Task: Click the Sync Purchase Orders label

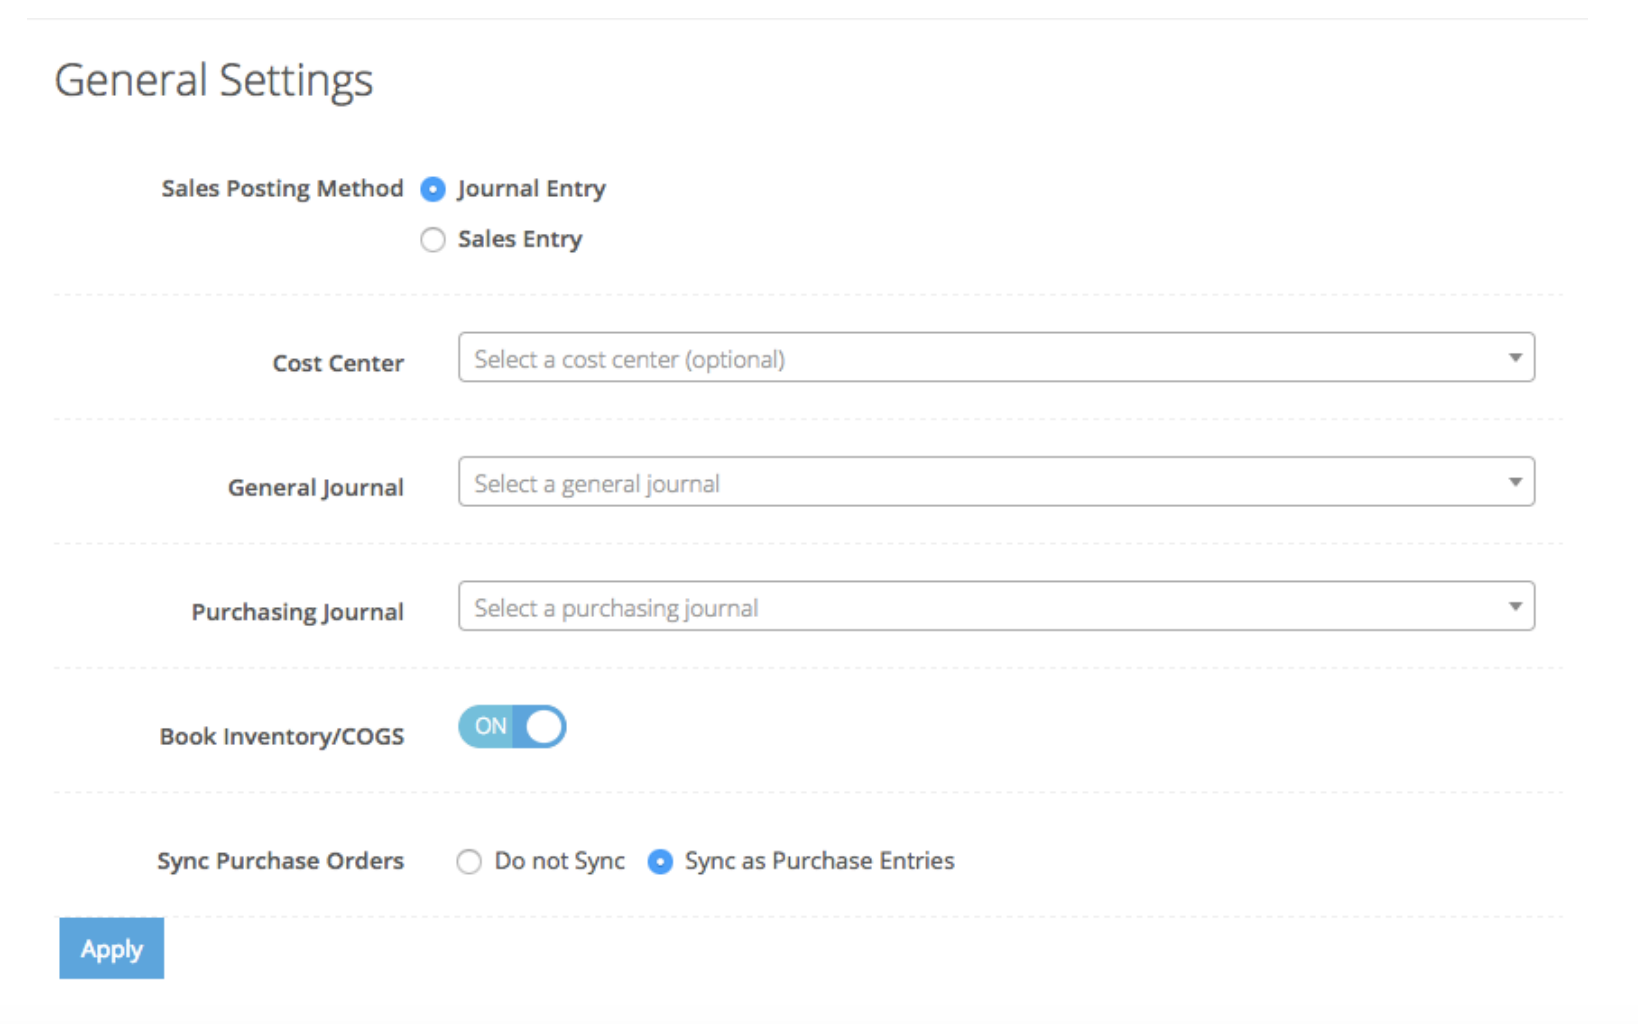Action: 280,861
